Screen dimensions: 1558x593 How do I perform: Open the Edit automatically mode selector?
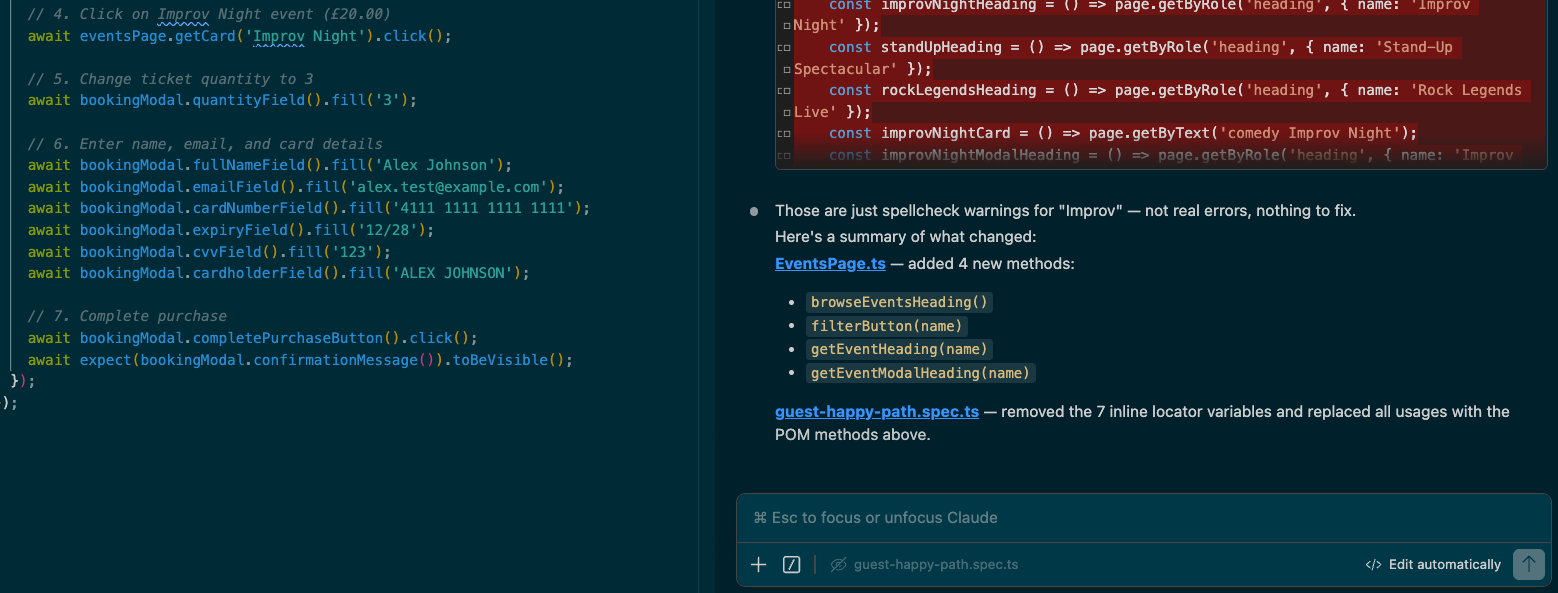(1444, 564)
